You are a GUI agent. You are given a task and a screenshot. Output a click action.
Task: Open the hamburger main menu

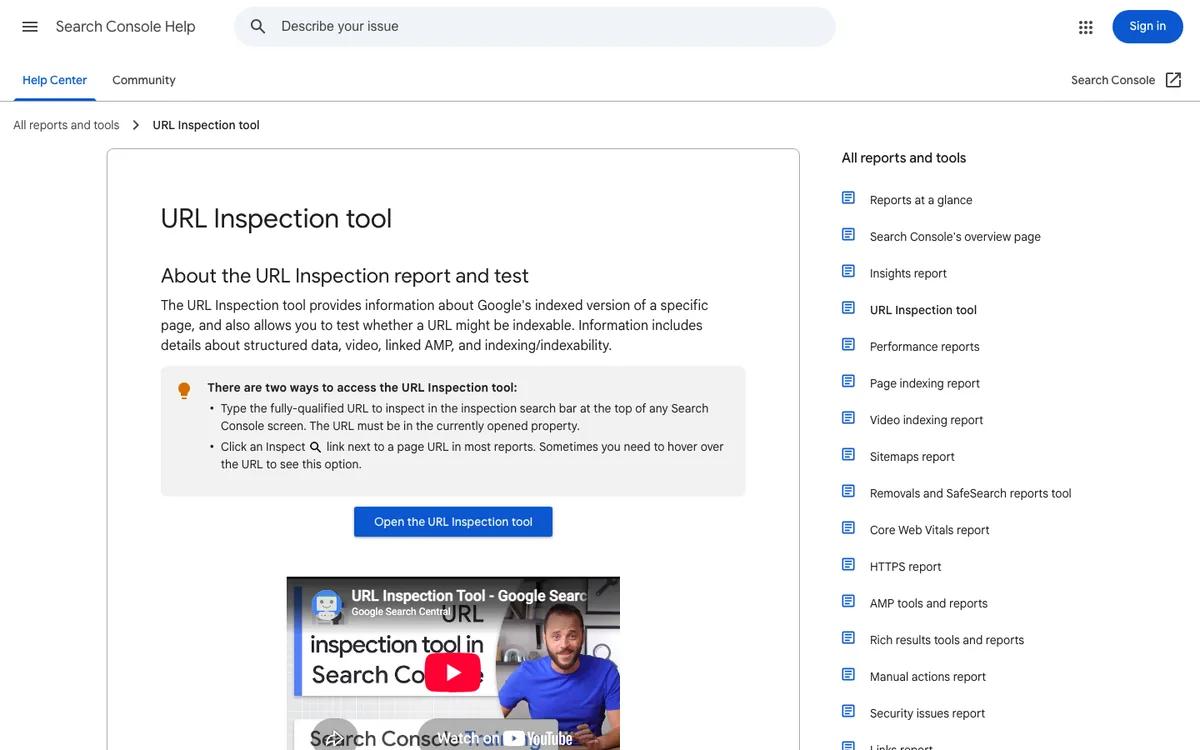coord(30,27)
